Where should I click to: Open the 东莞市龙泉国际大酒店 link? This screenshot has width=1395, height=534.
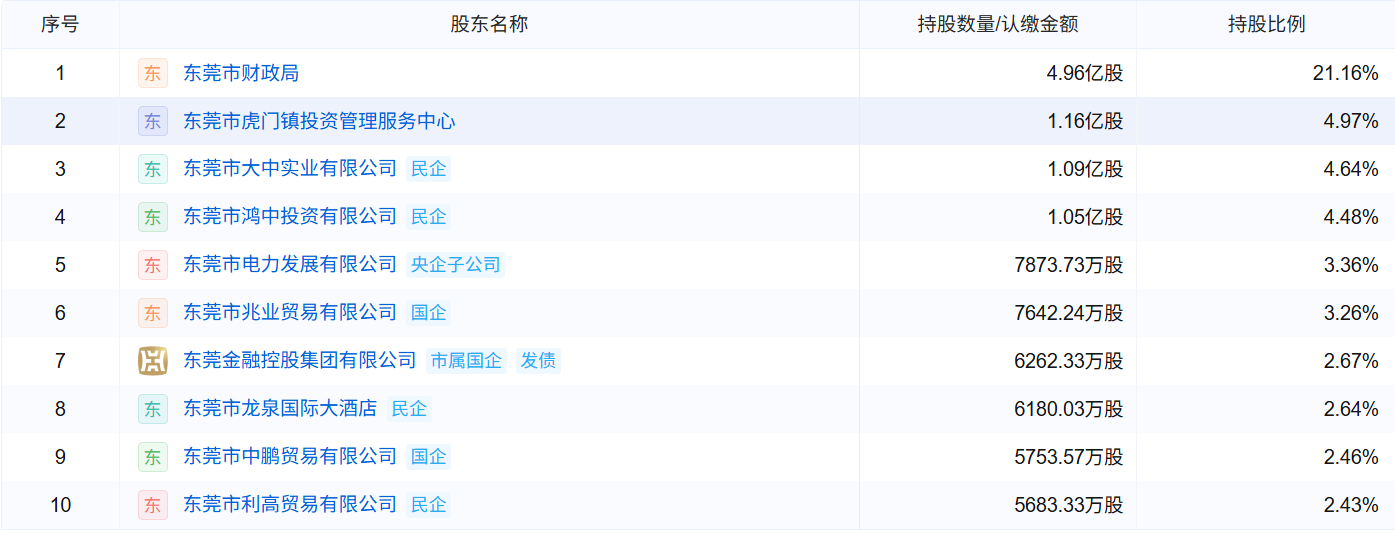click(280, 409)
